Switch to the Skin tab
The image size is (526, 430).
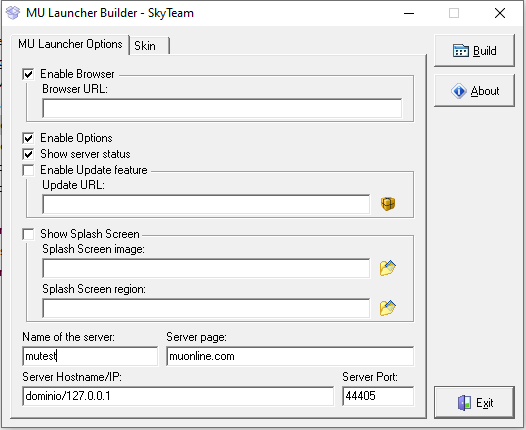click(149, 46)
